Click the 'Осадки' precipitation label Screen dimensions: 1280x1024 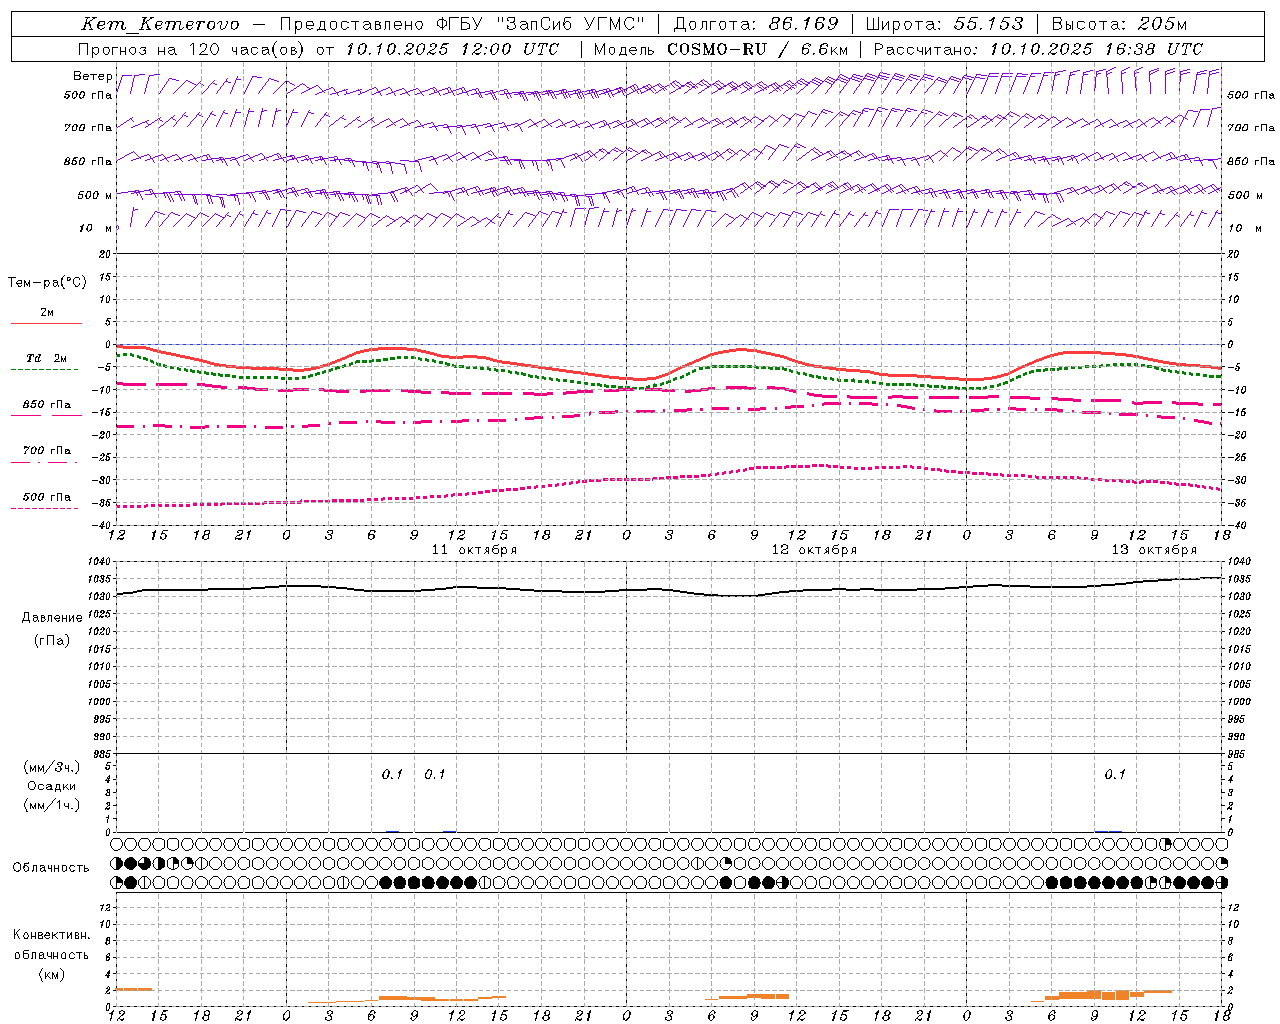click(51, 786)
